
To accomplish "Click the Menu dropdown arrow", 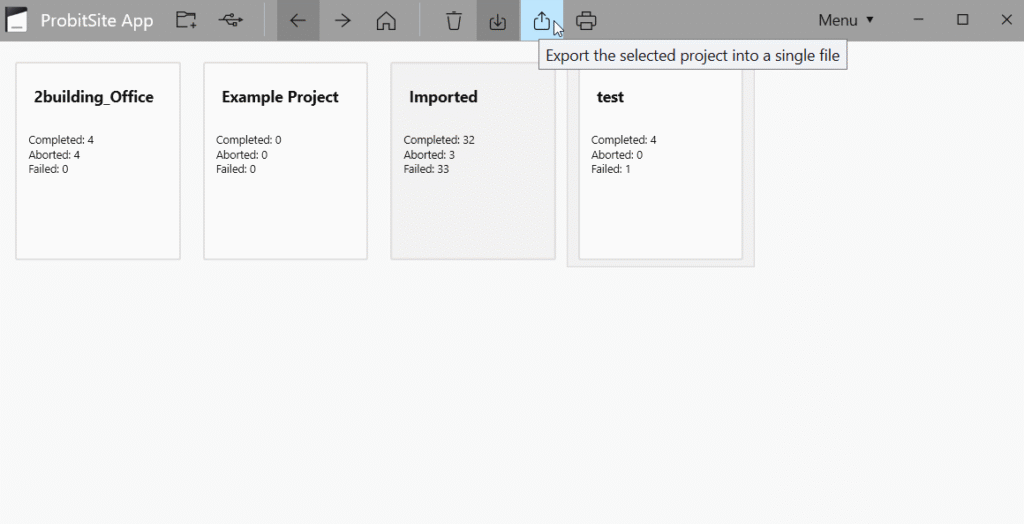I will click(x=870, y=20).
